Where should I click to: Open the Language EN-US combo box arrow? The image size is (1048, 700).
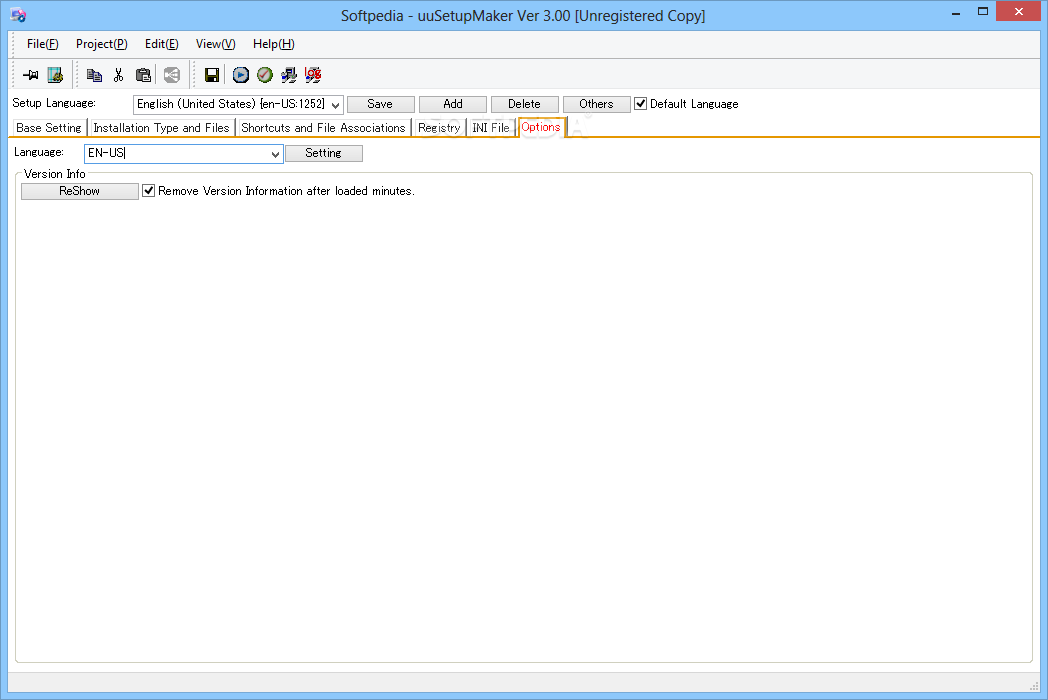coord(275,154)
